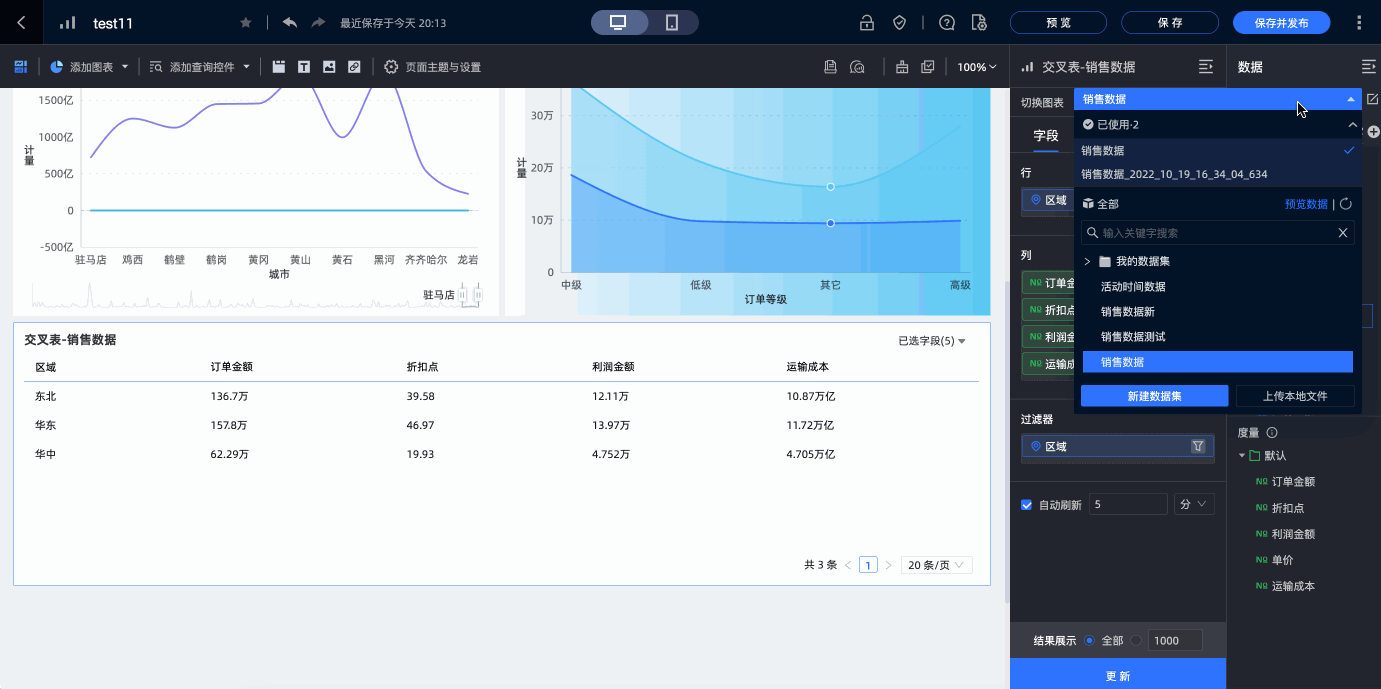Open the three-dot more menu
This screenshot has height=689, width=1381.
point(1358,22)
